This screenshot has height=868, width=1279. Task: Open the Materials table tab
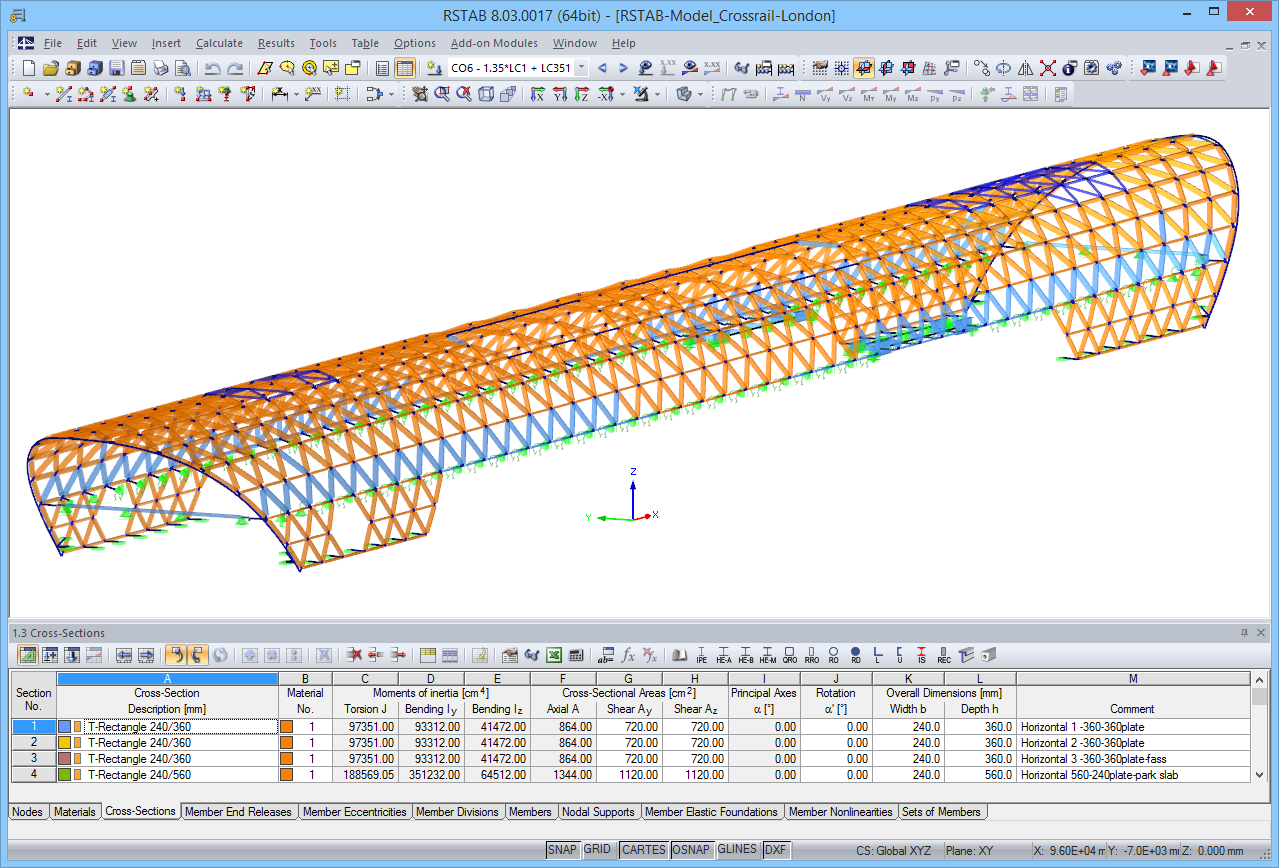[x=75, y=811]
